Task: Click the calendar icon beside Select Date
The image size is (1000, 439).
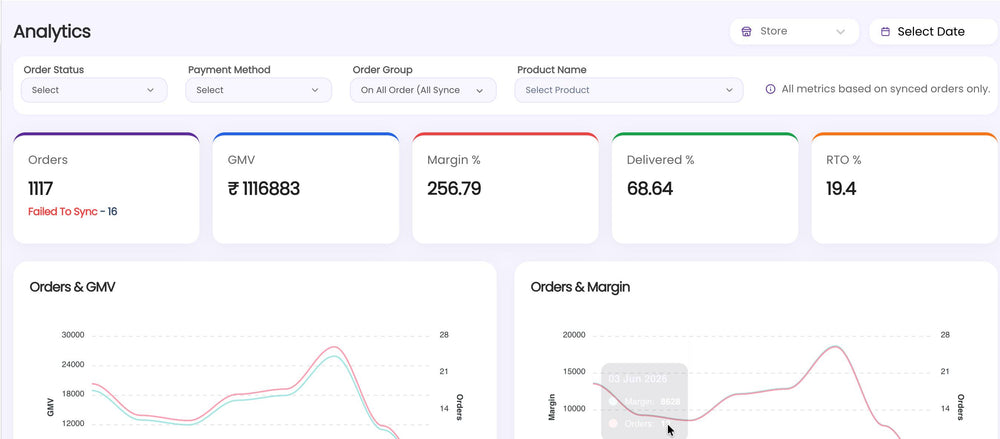Action: tap(885, 31)
